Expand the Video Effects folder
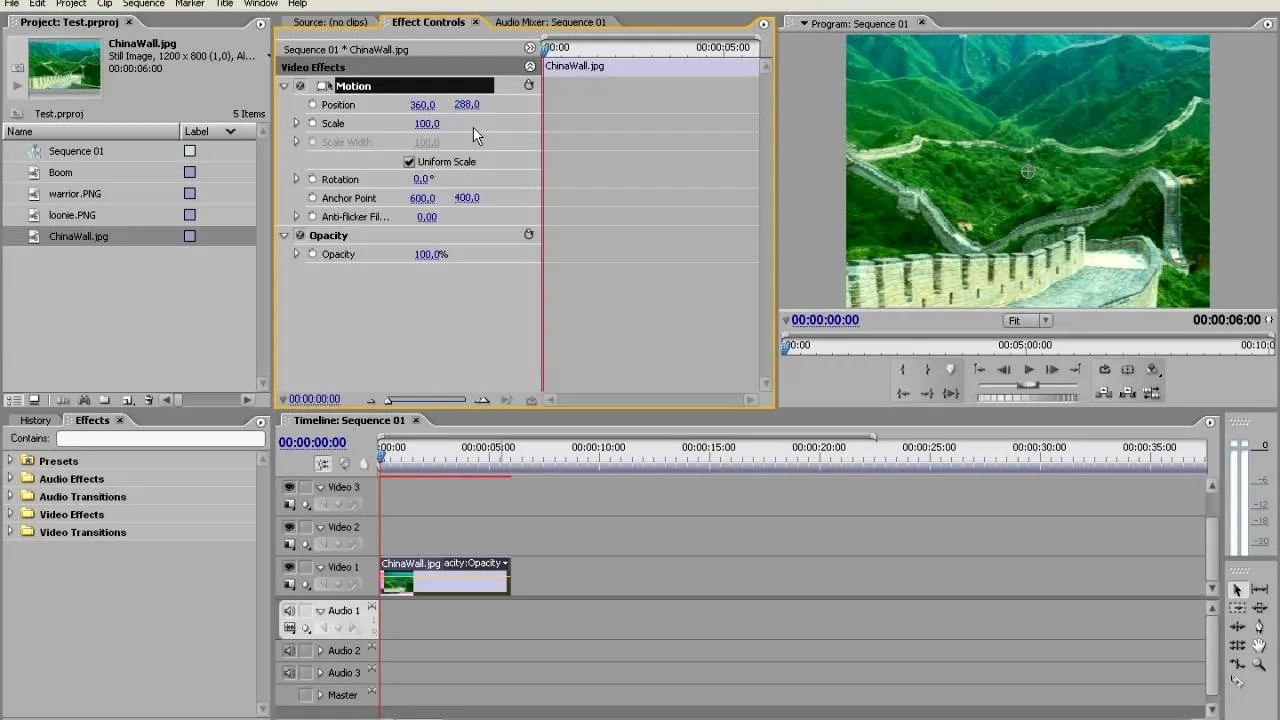 pos(11,514)
